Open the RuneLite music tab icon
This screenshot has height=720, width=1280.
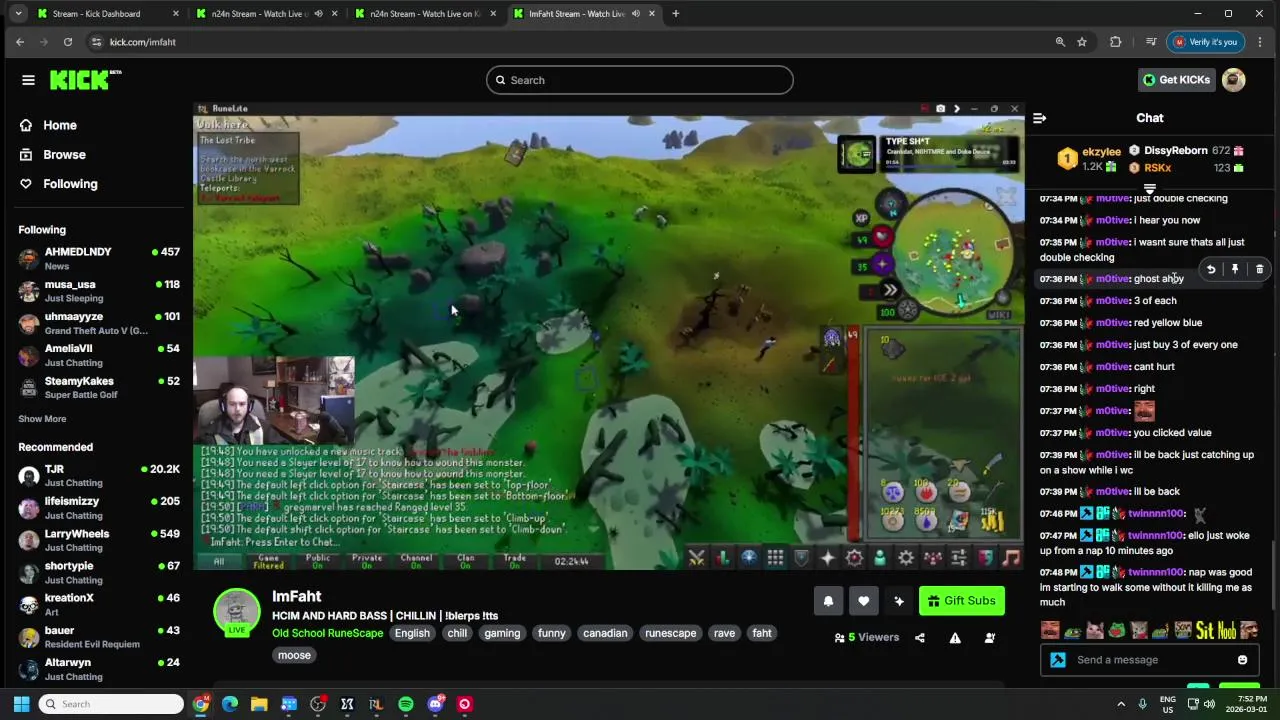point(1011,558)
